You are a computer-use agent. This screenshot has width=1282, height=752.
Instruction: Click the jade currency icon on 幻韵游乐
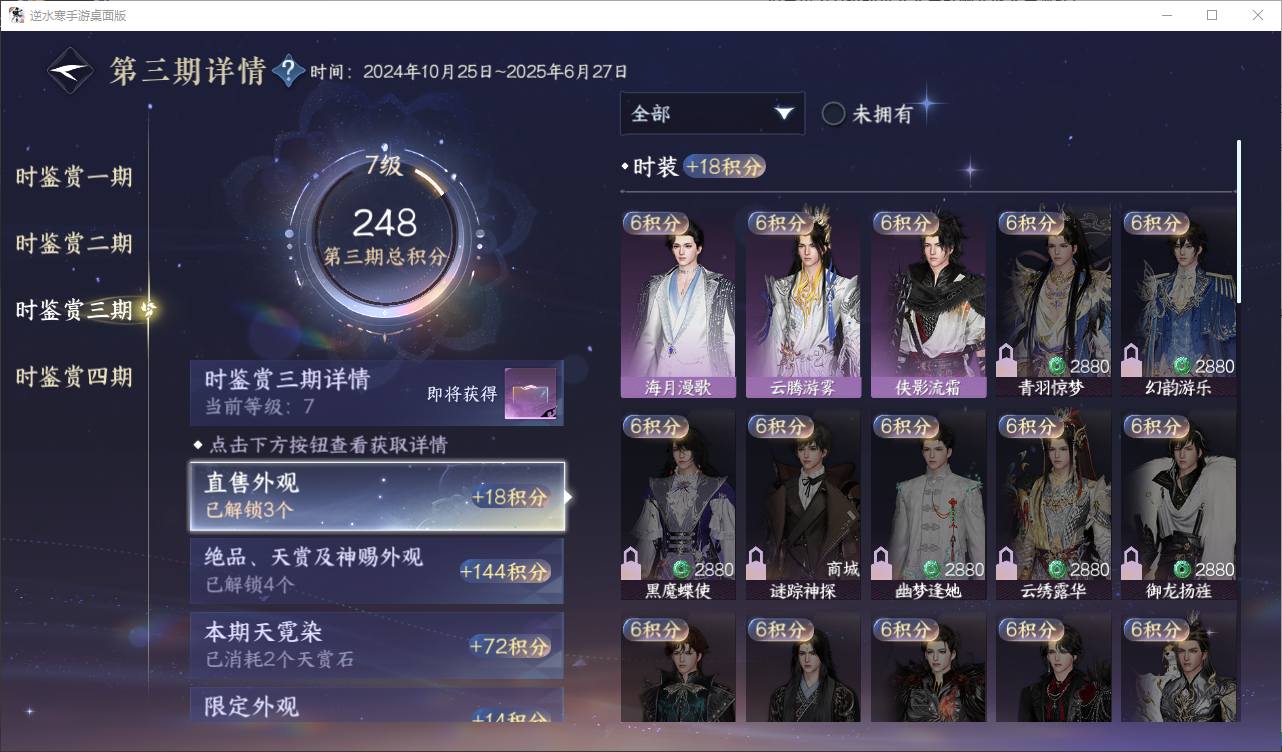pos(1182,366)
